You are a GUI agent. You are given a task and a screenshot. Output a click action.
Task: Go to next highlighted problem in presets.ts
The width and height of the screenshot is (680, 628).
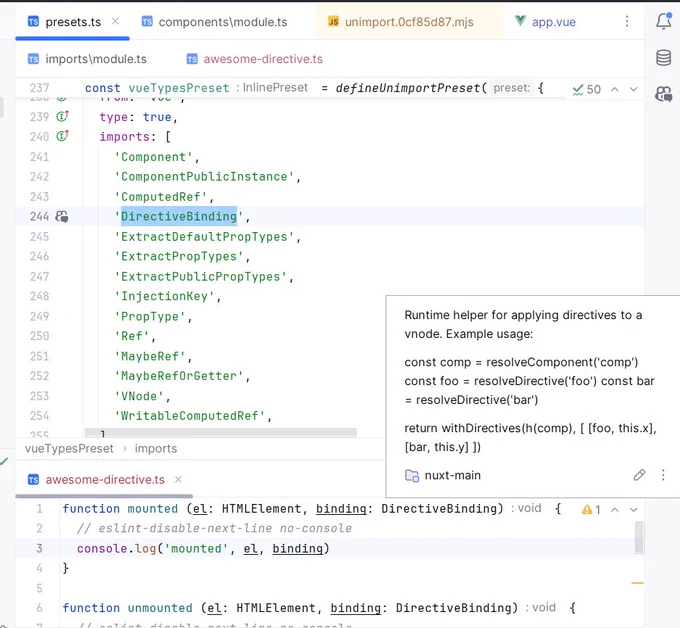pyautogui.click(x=634, y=89)
